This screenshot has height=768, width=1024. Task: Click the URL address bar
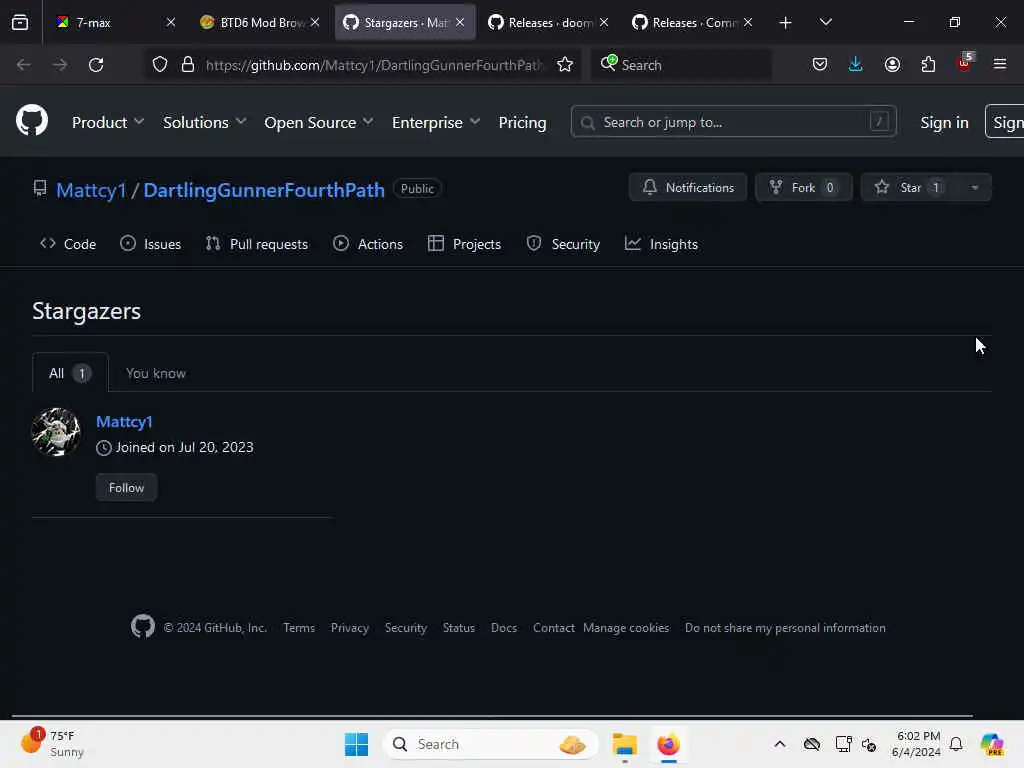coord(373,65)
